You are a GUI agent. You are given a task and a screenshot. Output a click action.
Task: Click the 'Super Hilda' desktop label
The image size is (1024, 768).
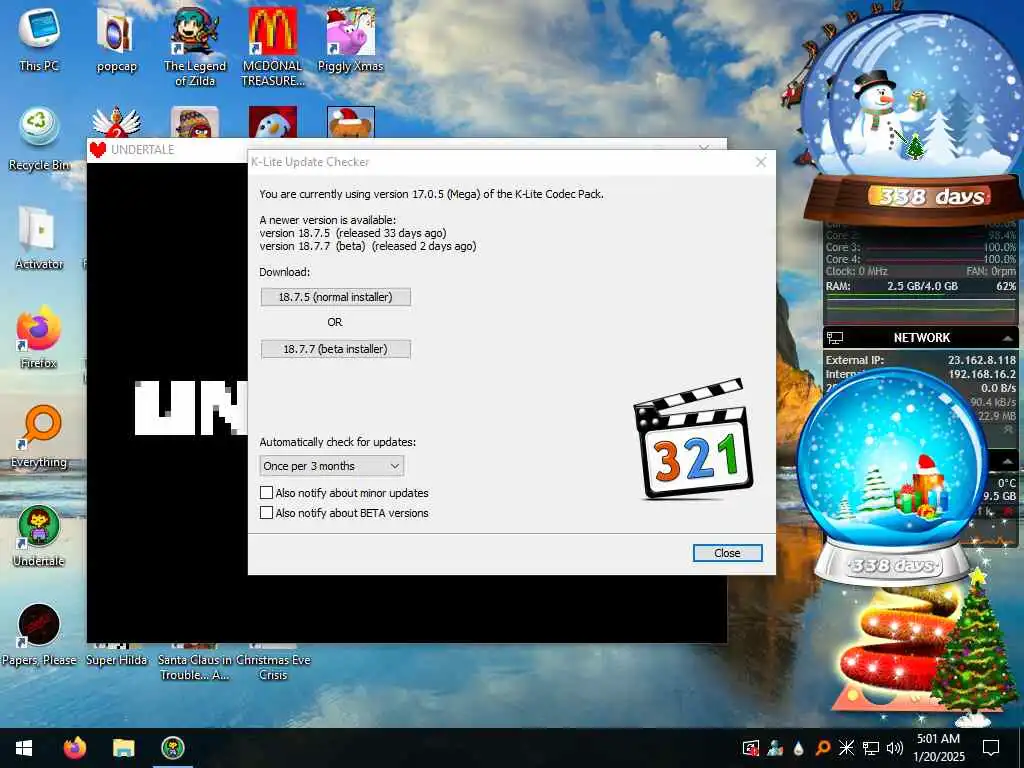[117, 660]
